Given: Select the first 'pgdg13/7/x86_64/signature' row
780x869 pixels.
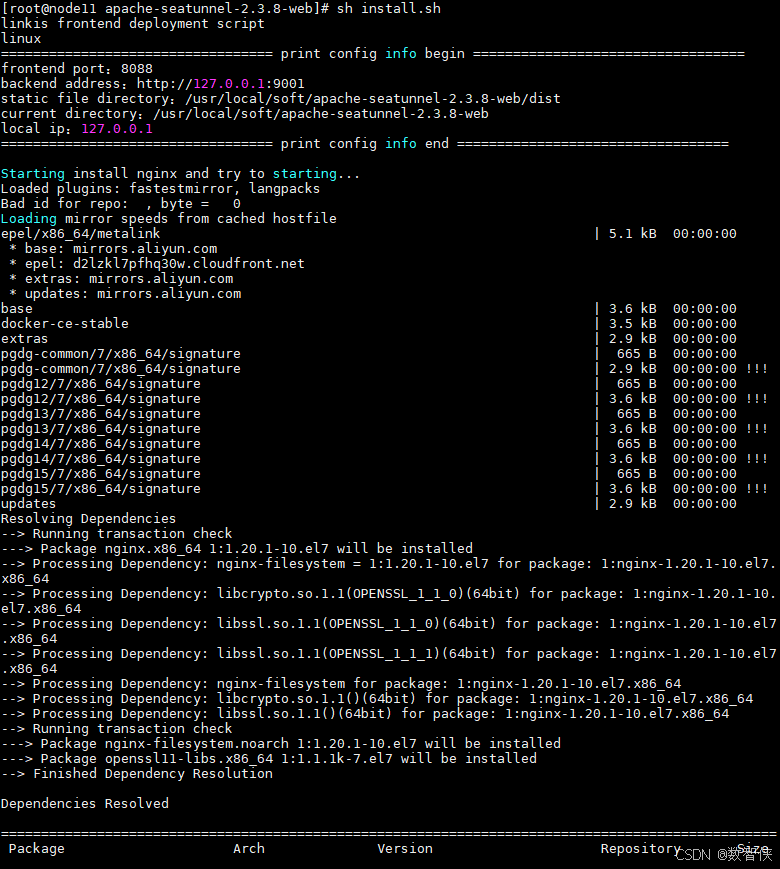Looking at the screenshot, I should (369, 413).
